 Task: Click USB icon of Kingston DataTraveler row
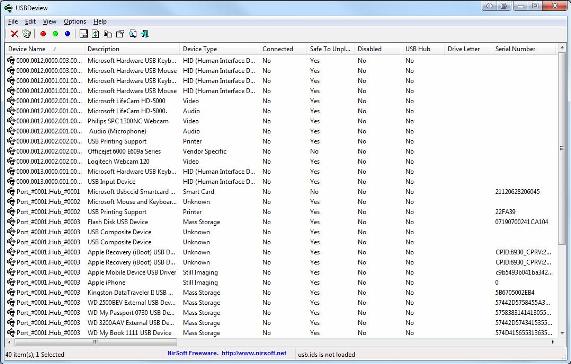click(x=11, y=292)
